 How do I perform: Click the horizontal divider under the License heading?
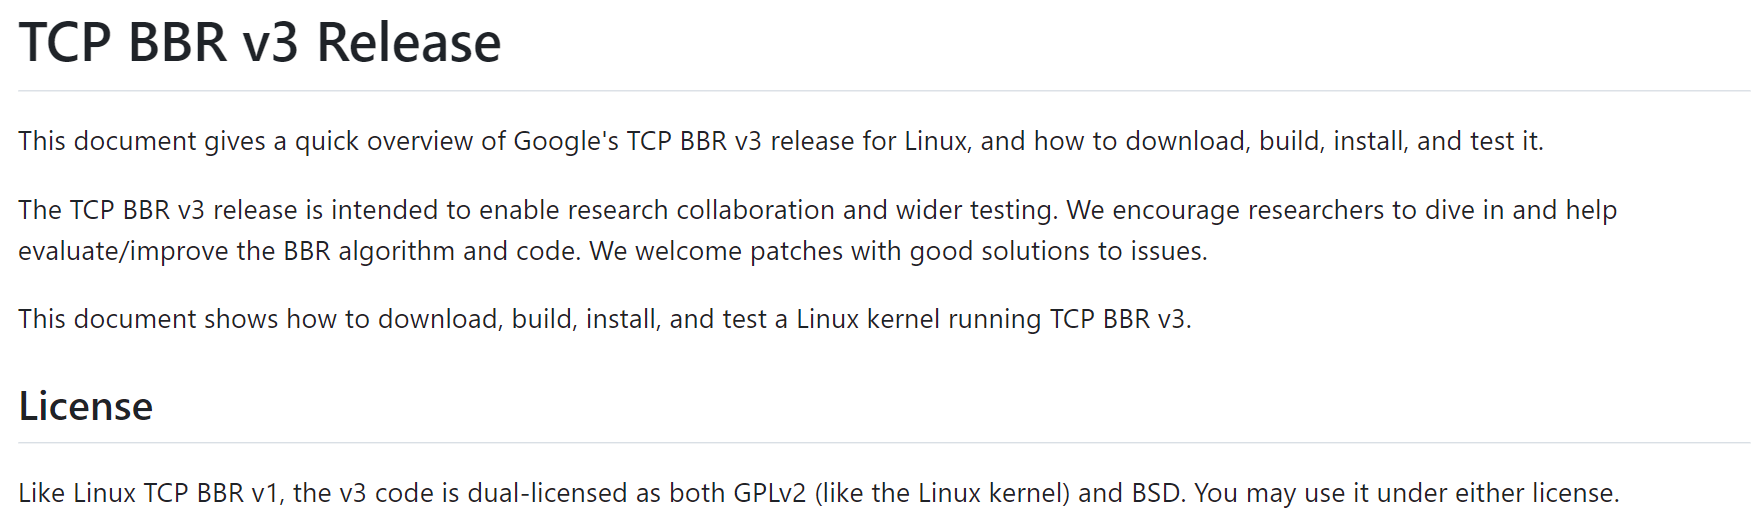884,442
